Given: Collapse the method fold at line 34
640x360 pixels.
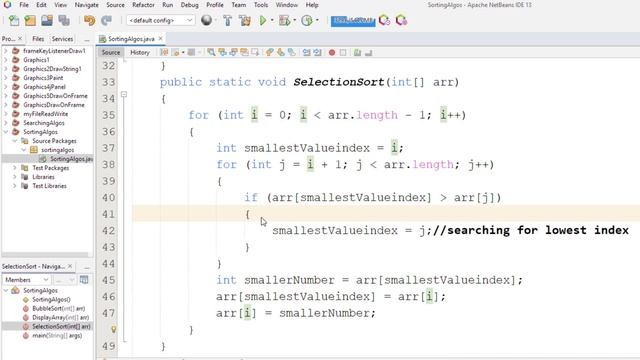Looking at the screenshot, I should 124,95.
